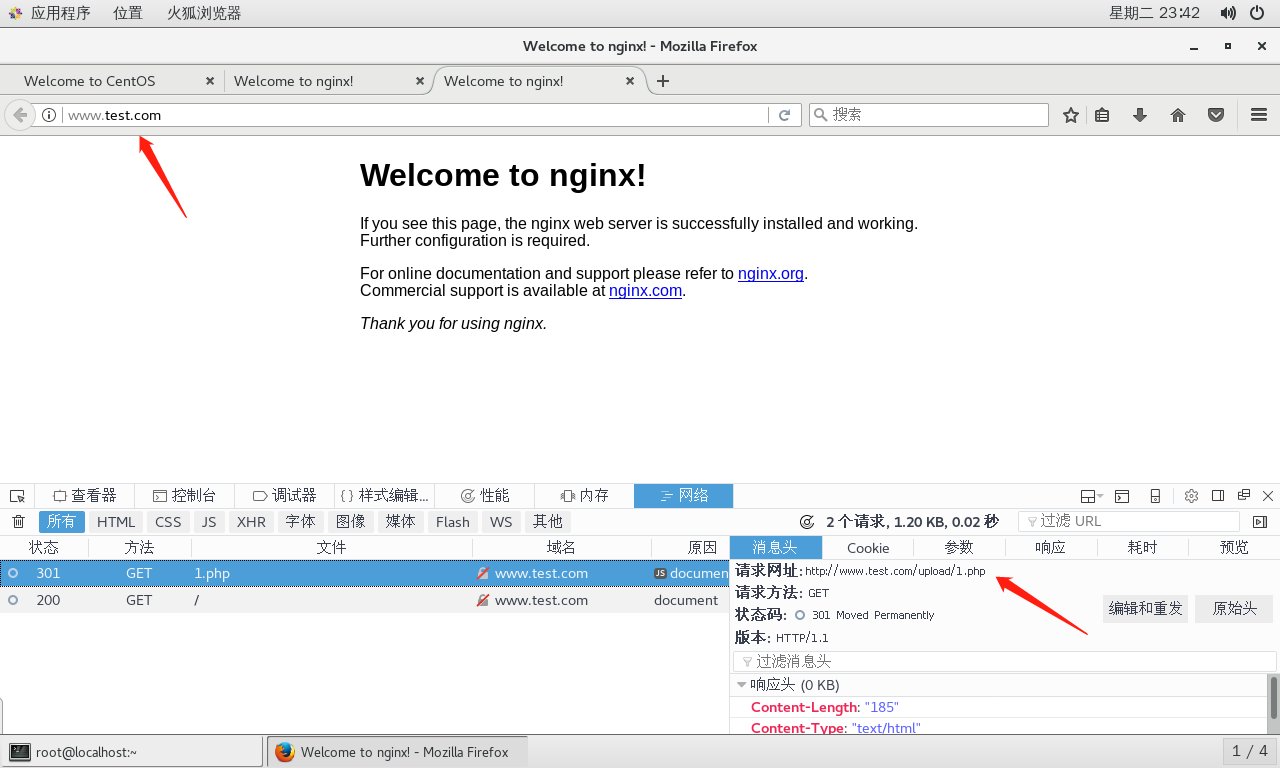Toggle the Flash request filter
This screenshot has width=1280, height=768.
pos(453,522)
